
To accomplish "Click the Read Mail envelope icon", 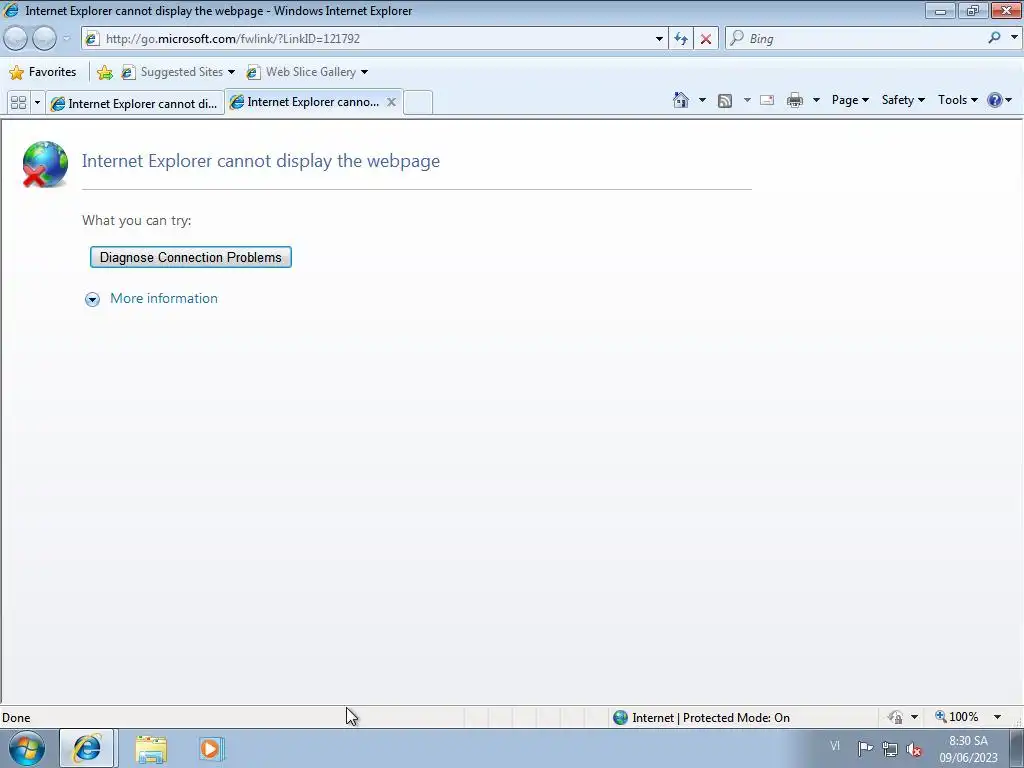I will point(767,100).
